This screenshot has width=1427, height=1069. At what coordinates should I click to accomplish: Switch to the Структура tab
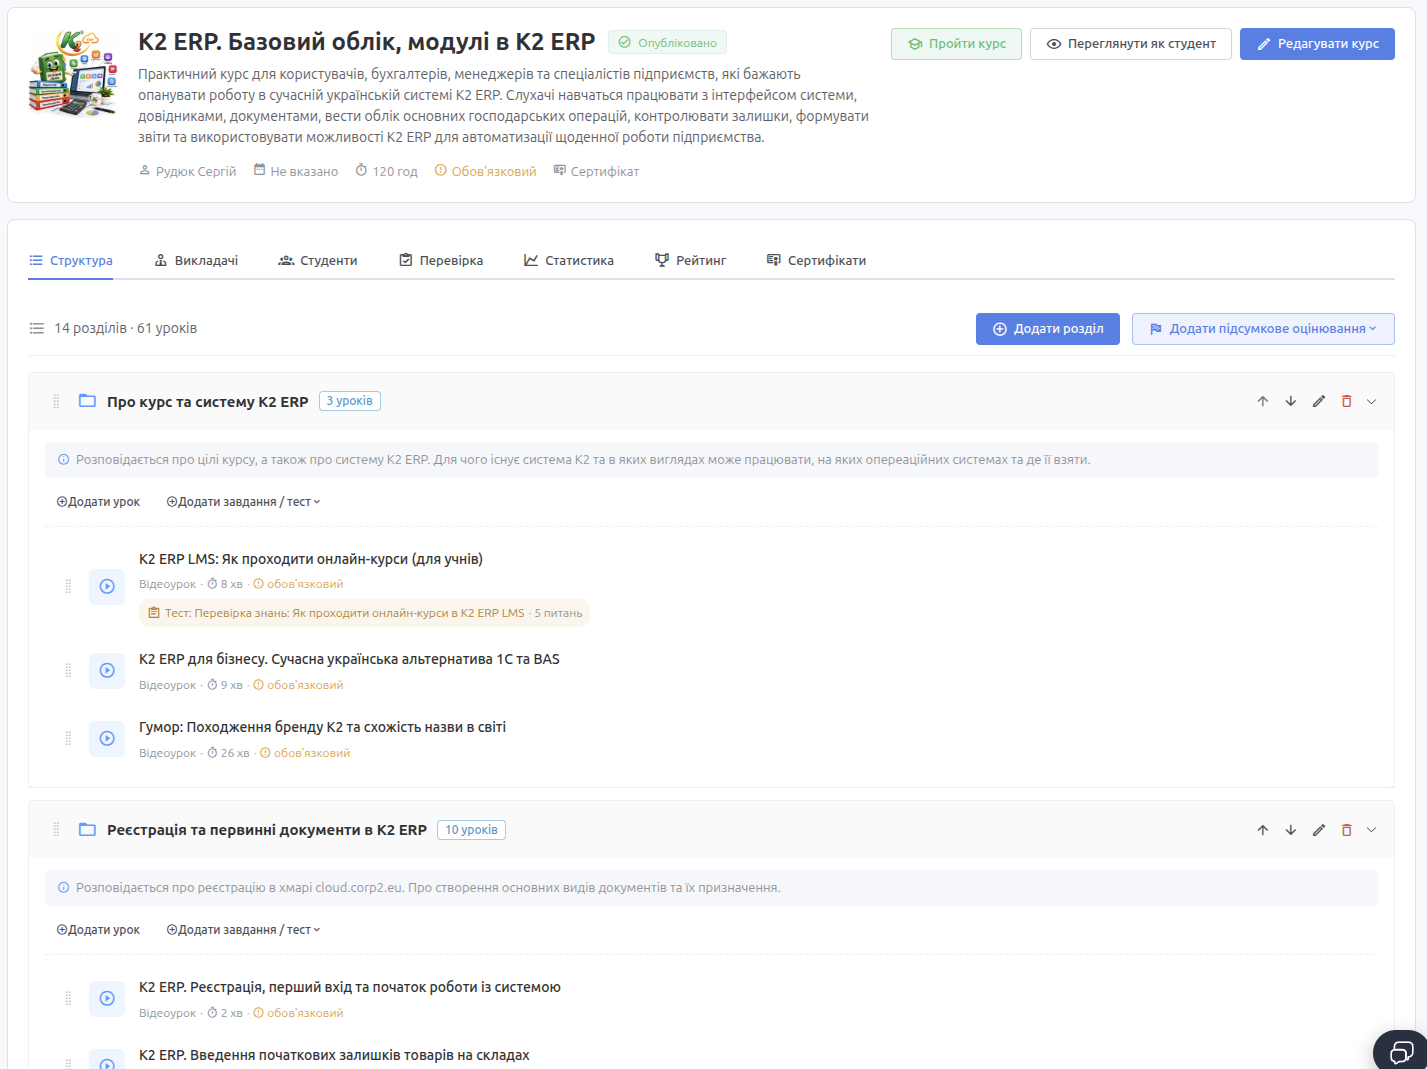pyautogui.click(x=71, y=260)
